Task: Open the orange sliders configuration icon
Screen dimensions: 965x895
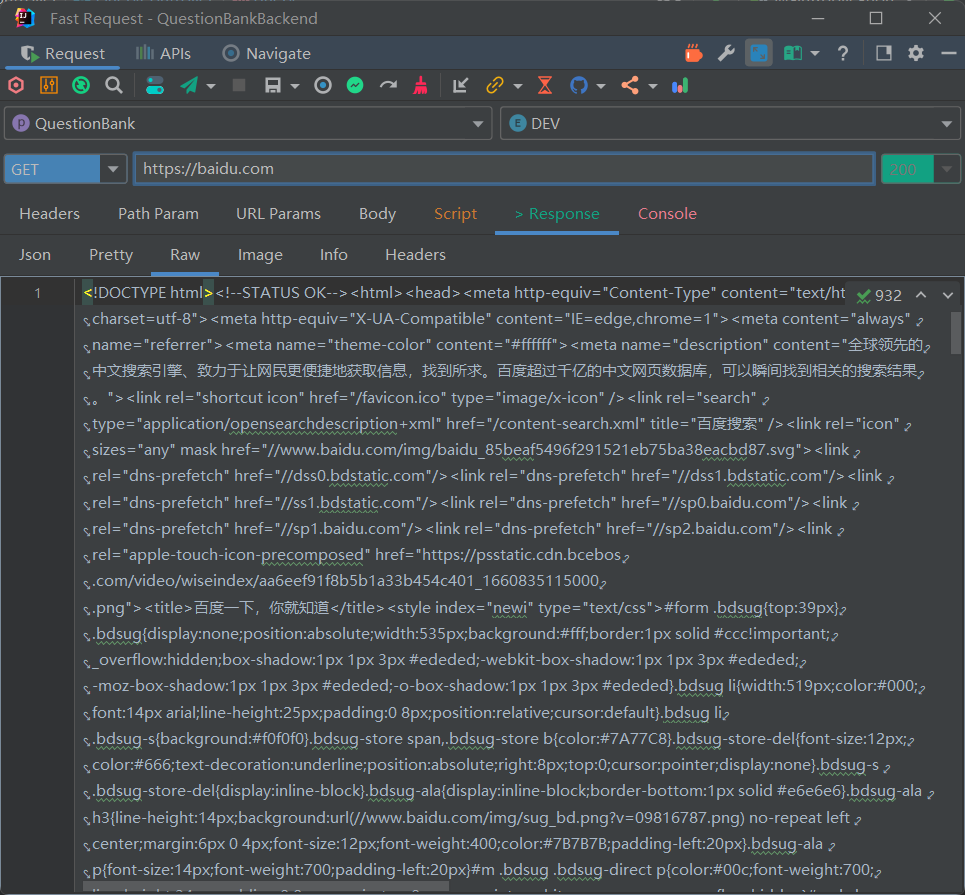Action: [x=49, y=86]
